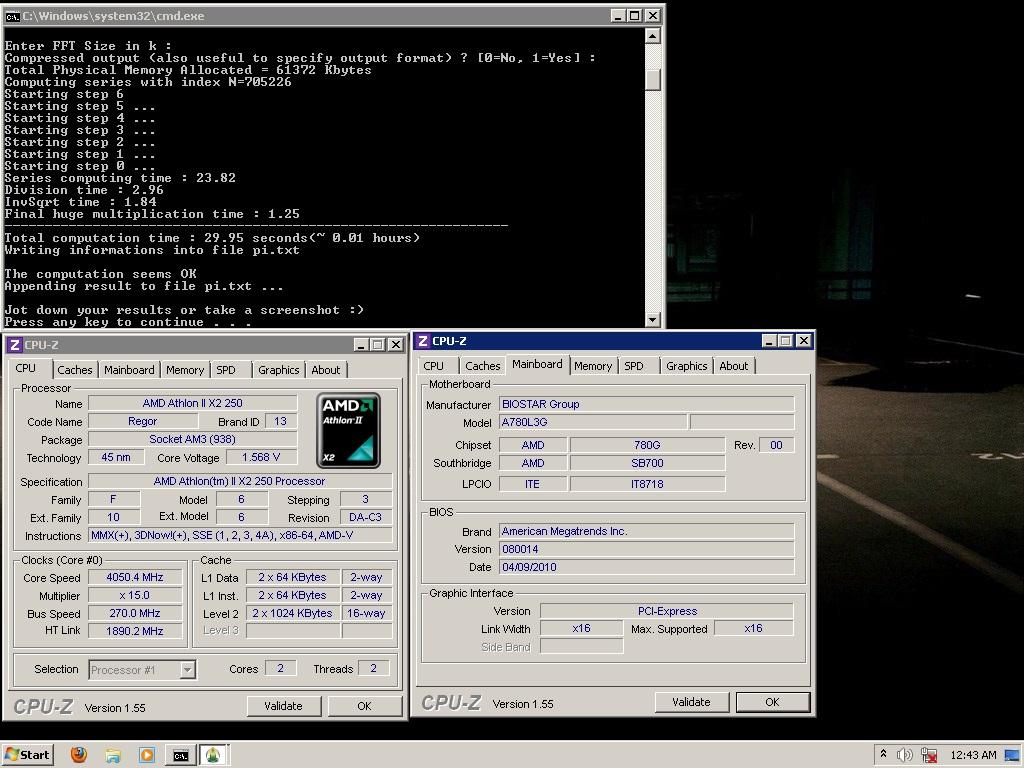Image resolution: width=1024 pixels, height=768 pixels.
Task: Click the 780G chipset value
Action: [647, 445]
